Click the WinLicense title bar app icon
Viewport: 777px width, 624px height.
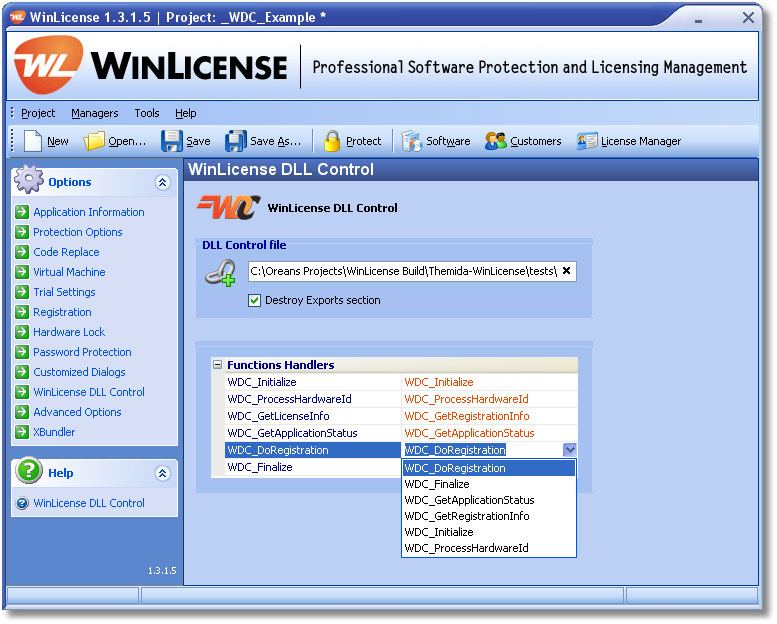tap(17, 17)
